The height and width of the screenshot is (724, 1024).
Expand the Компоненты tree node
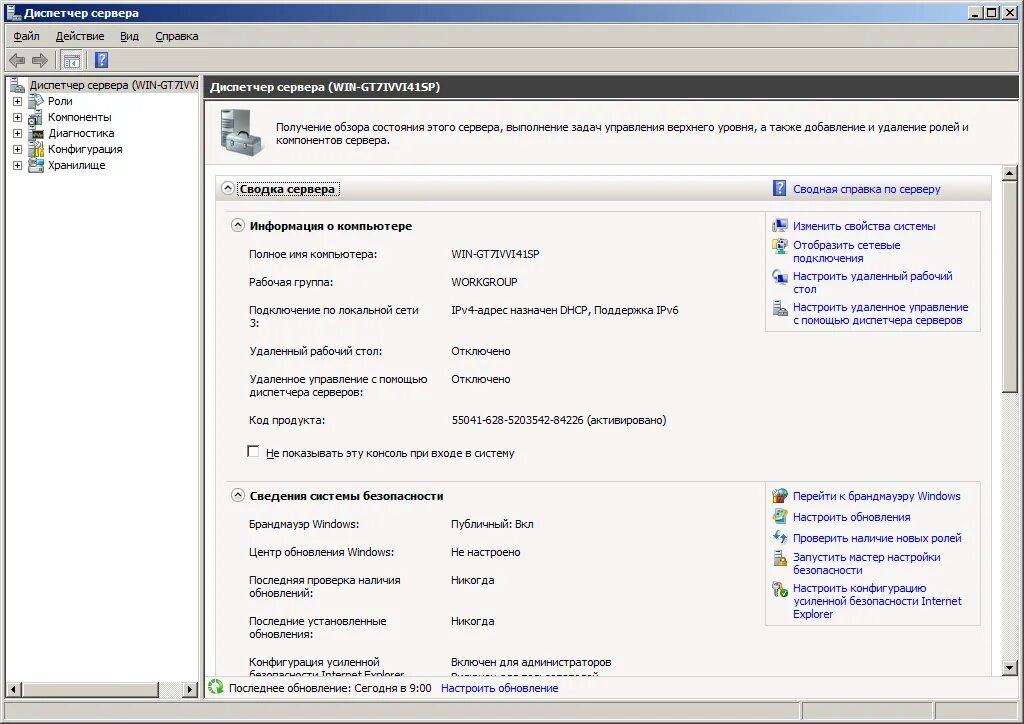[18, 118]
